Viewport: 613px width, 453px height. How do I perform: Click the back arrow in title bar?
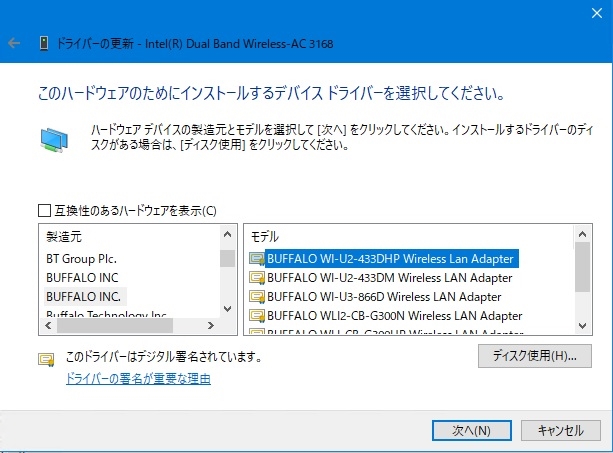[x=14, y=43]
